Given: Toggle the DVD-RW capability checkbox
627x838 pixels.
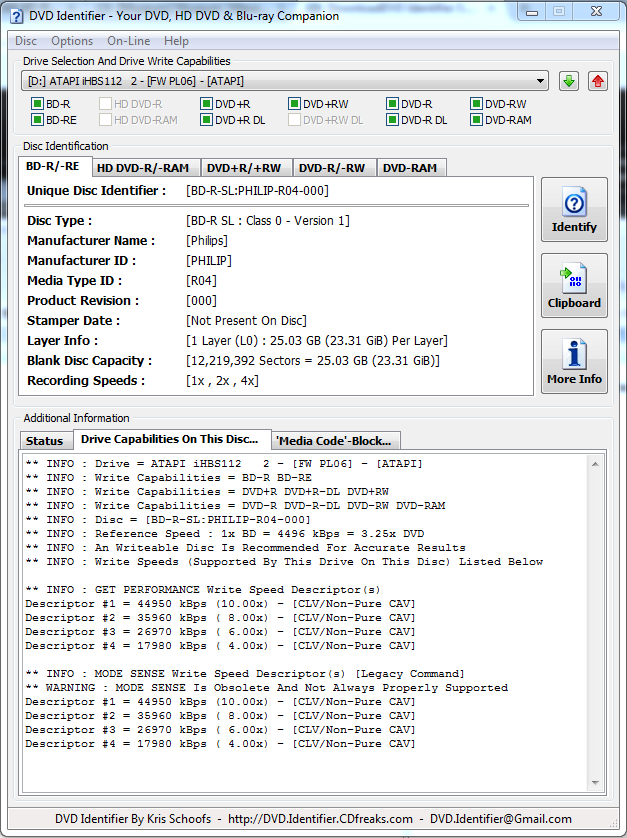Looking at the screenshot, I should [476, 104].
